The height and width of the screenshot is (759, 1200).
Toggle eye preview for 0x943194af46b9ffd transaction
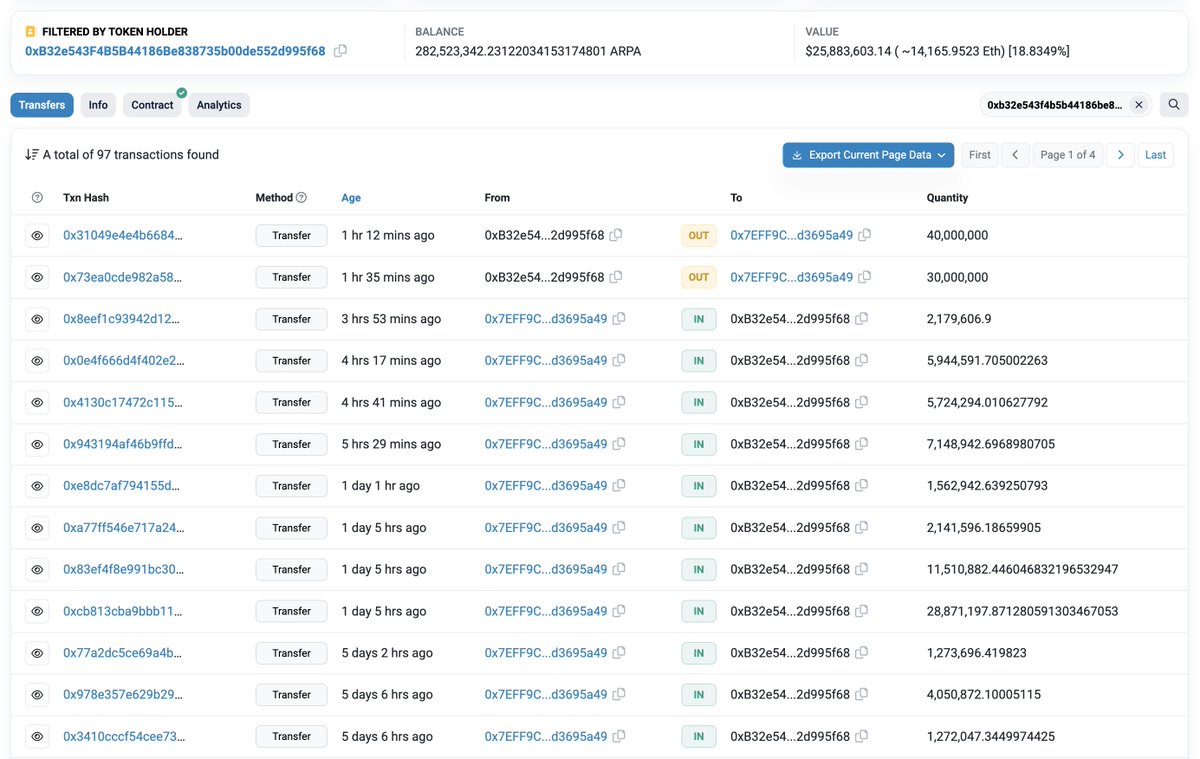tap(37, 444)
